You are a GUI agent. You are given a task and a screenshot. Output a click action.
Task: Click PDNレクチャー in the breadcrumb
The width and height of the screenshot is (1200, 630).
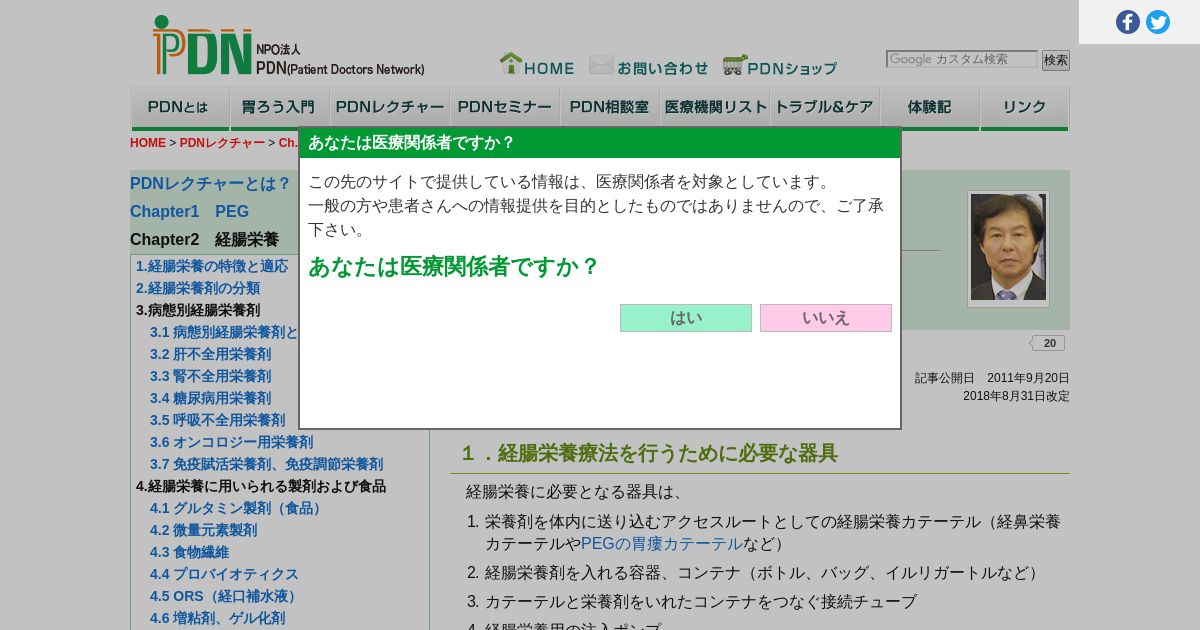tap(222, 143)
